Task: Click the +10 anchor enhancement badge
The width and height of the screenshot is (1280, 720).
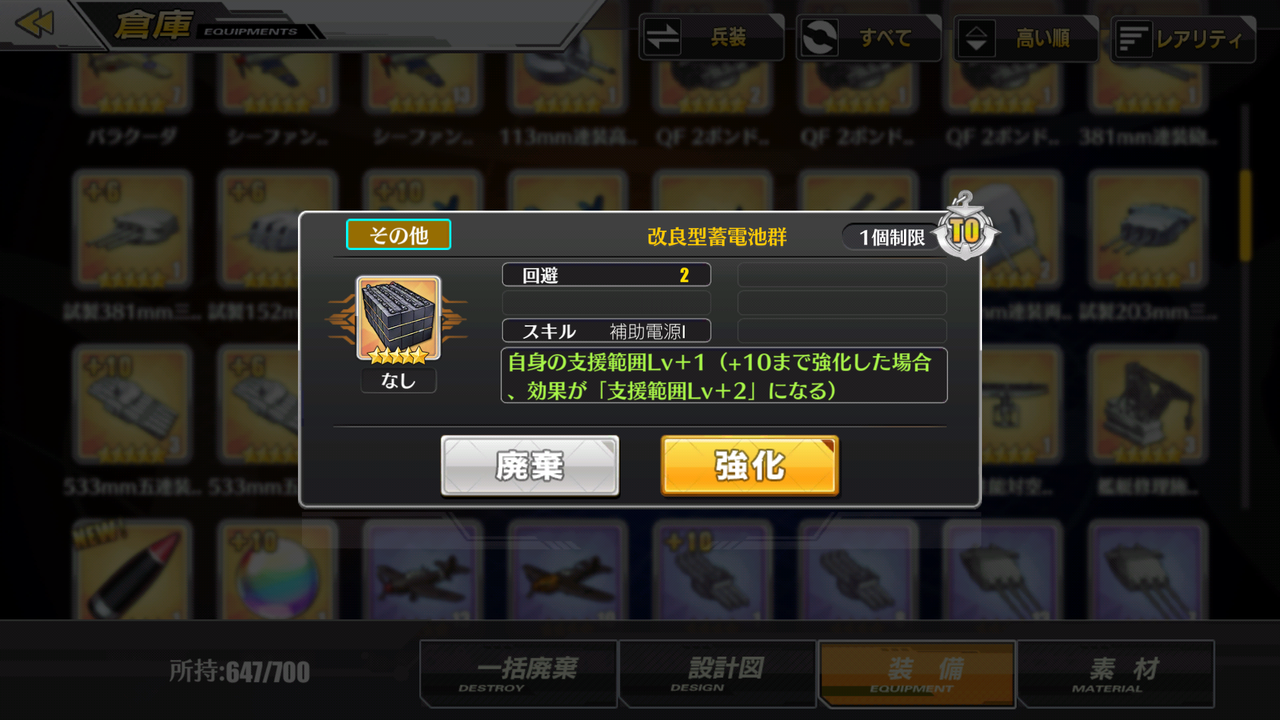Action: (x=965, y=228)
